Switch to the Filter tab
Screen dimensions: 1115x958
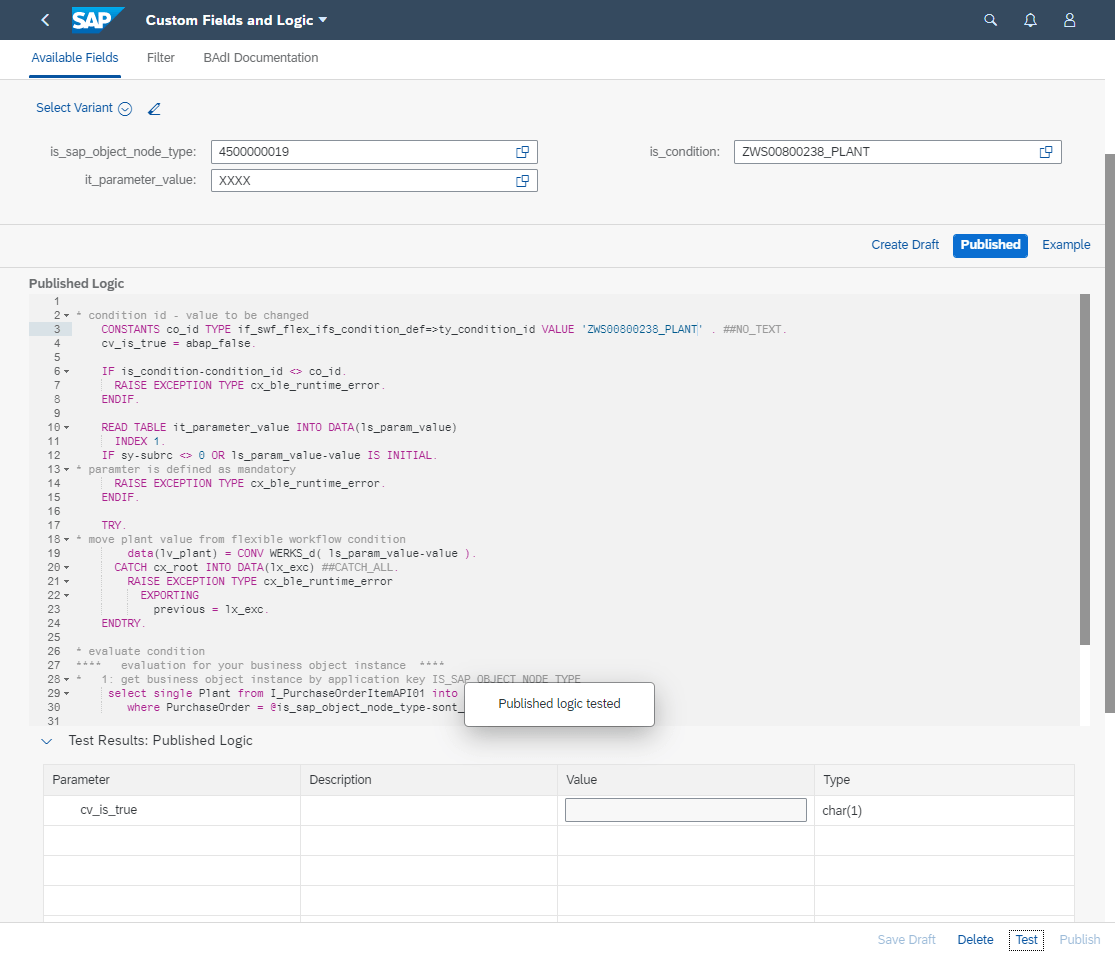pos(161,58)
